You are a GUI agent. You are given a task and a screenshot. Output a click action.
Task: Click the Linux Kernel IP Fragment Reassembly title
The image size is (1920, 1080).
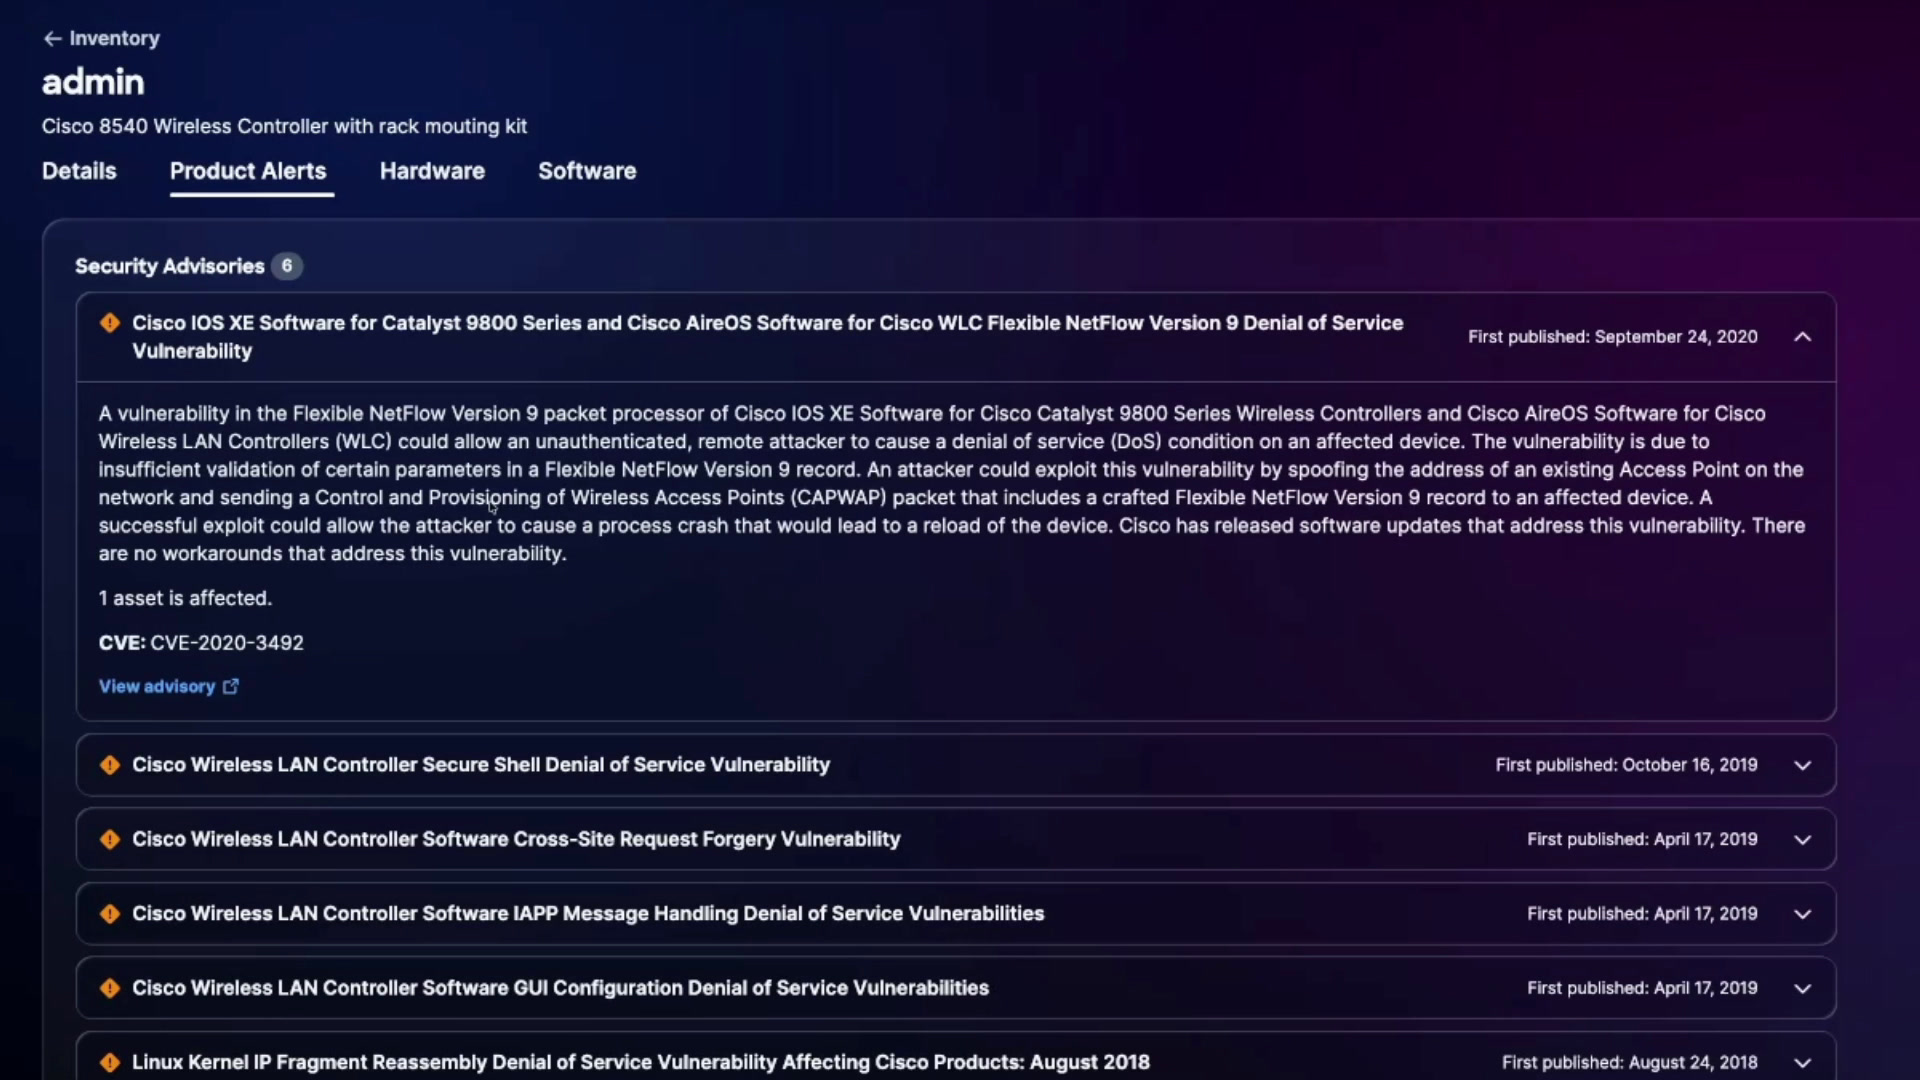pos(641,1062)
